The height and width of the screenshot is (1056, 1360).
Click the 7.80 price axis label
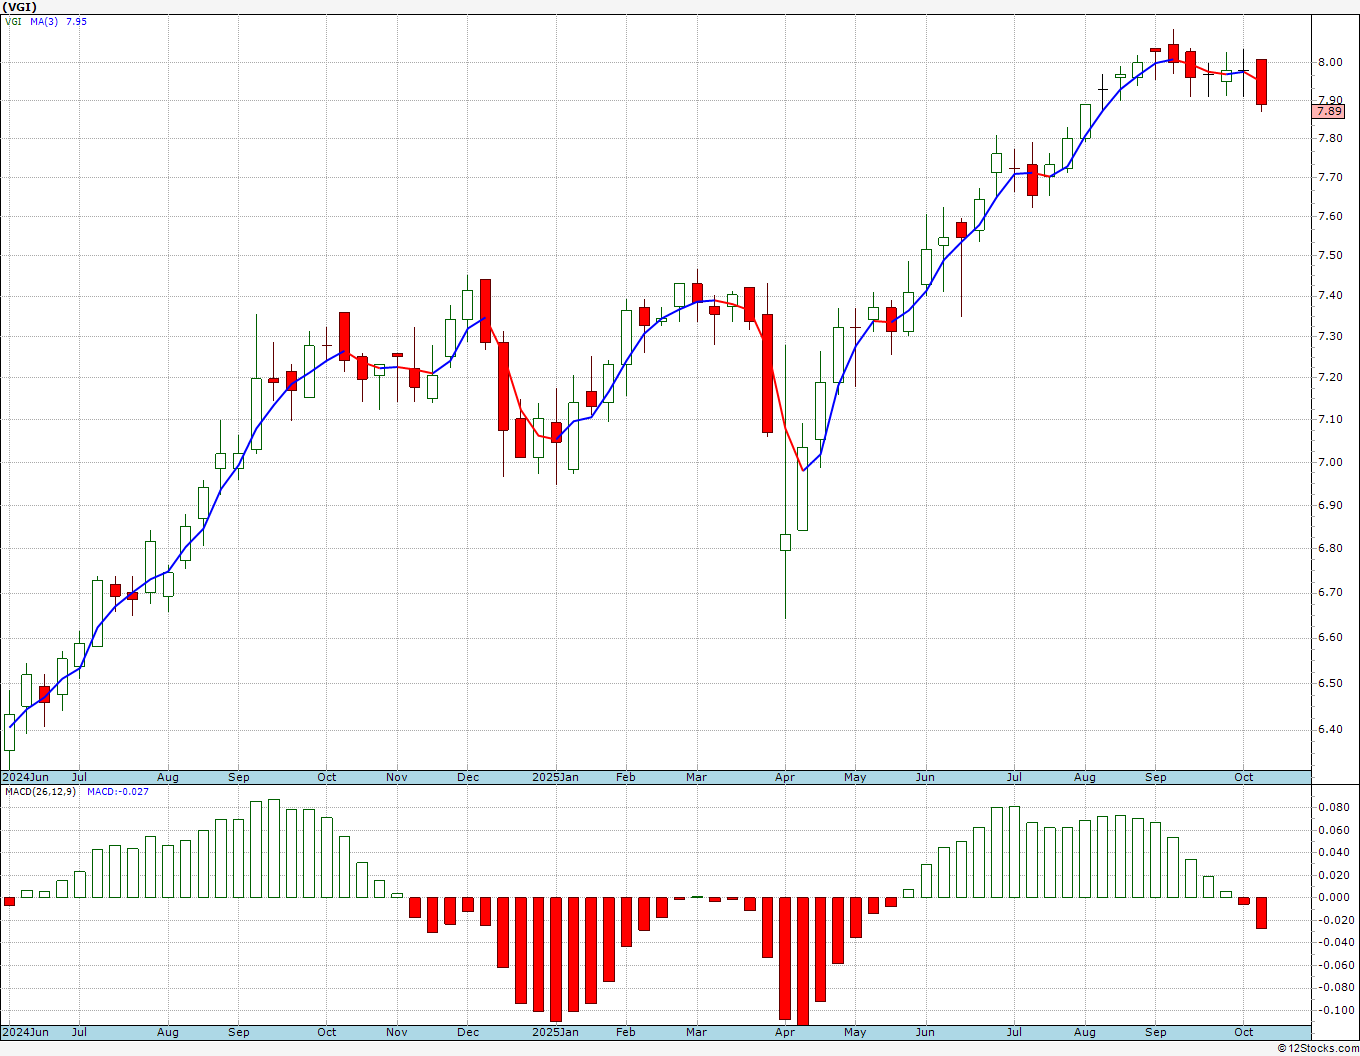(x=1329, y=138)
